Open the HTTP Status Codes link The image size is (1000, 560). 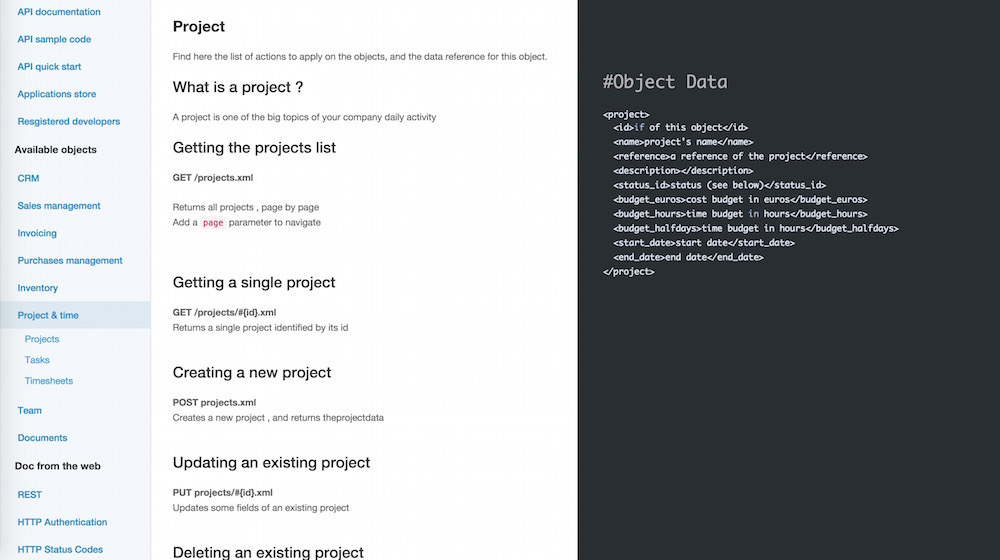click(60, 549)
